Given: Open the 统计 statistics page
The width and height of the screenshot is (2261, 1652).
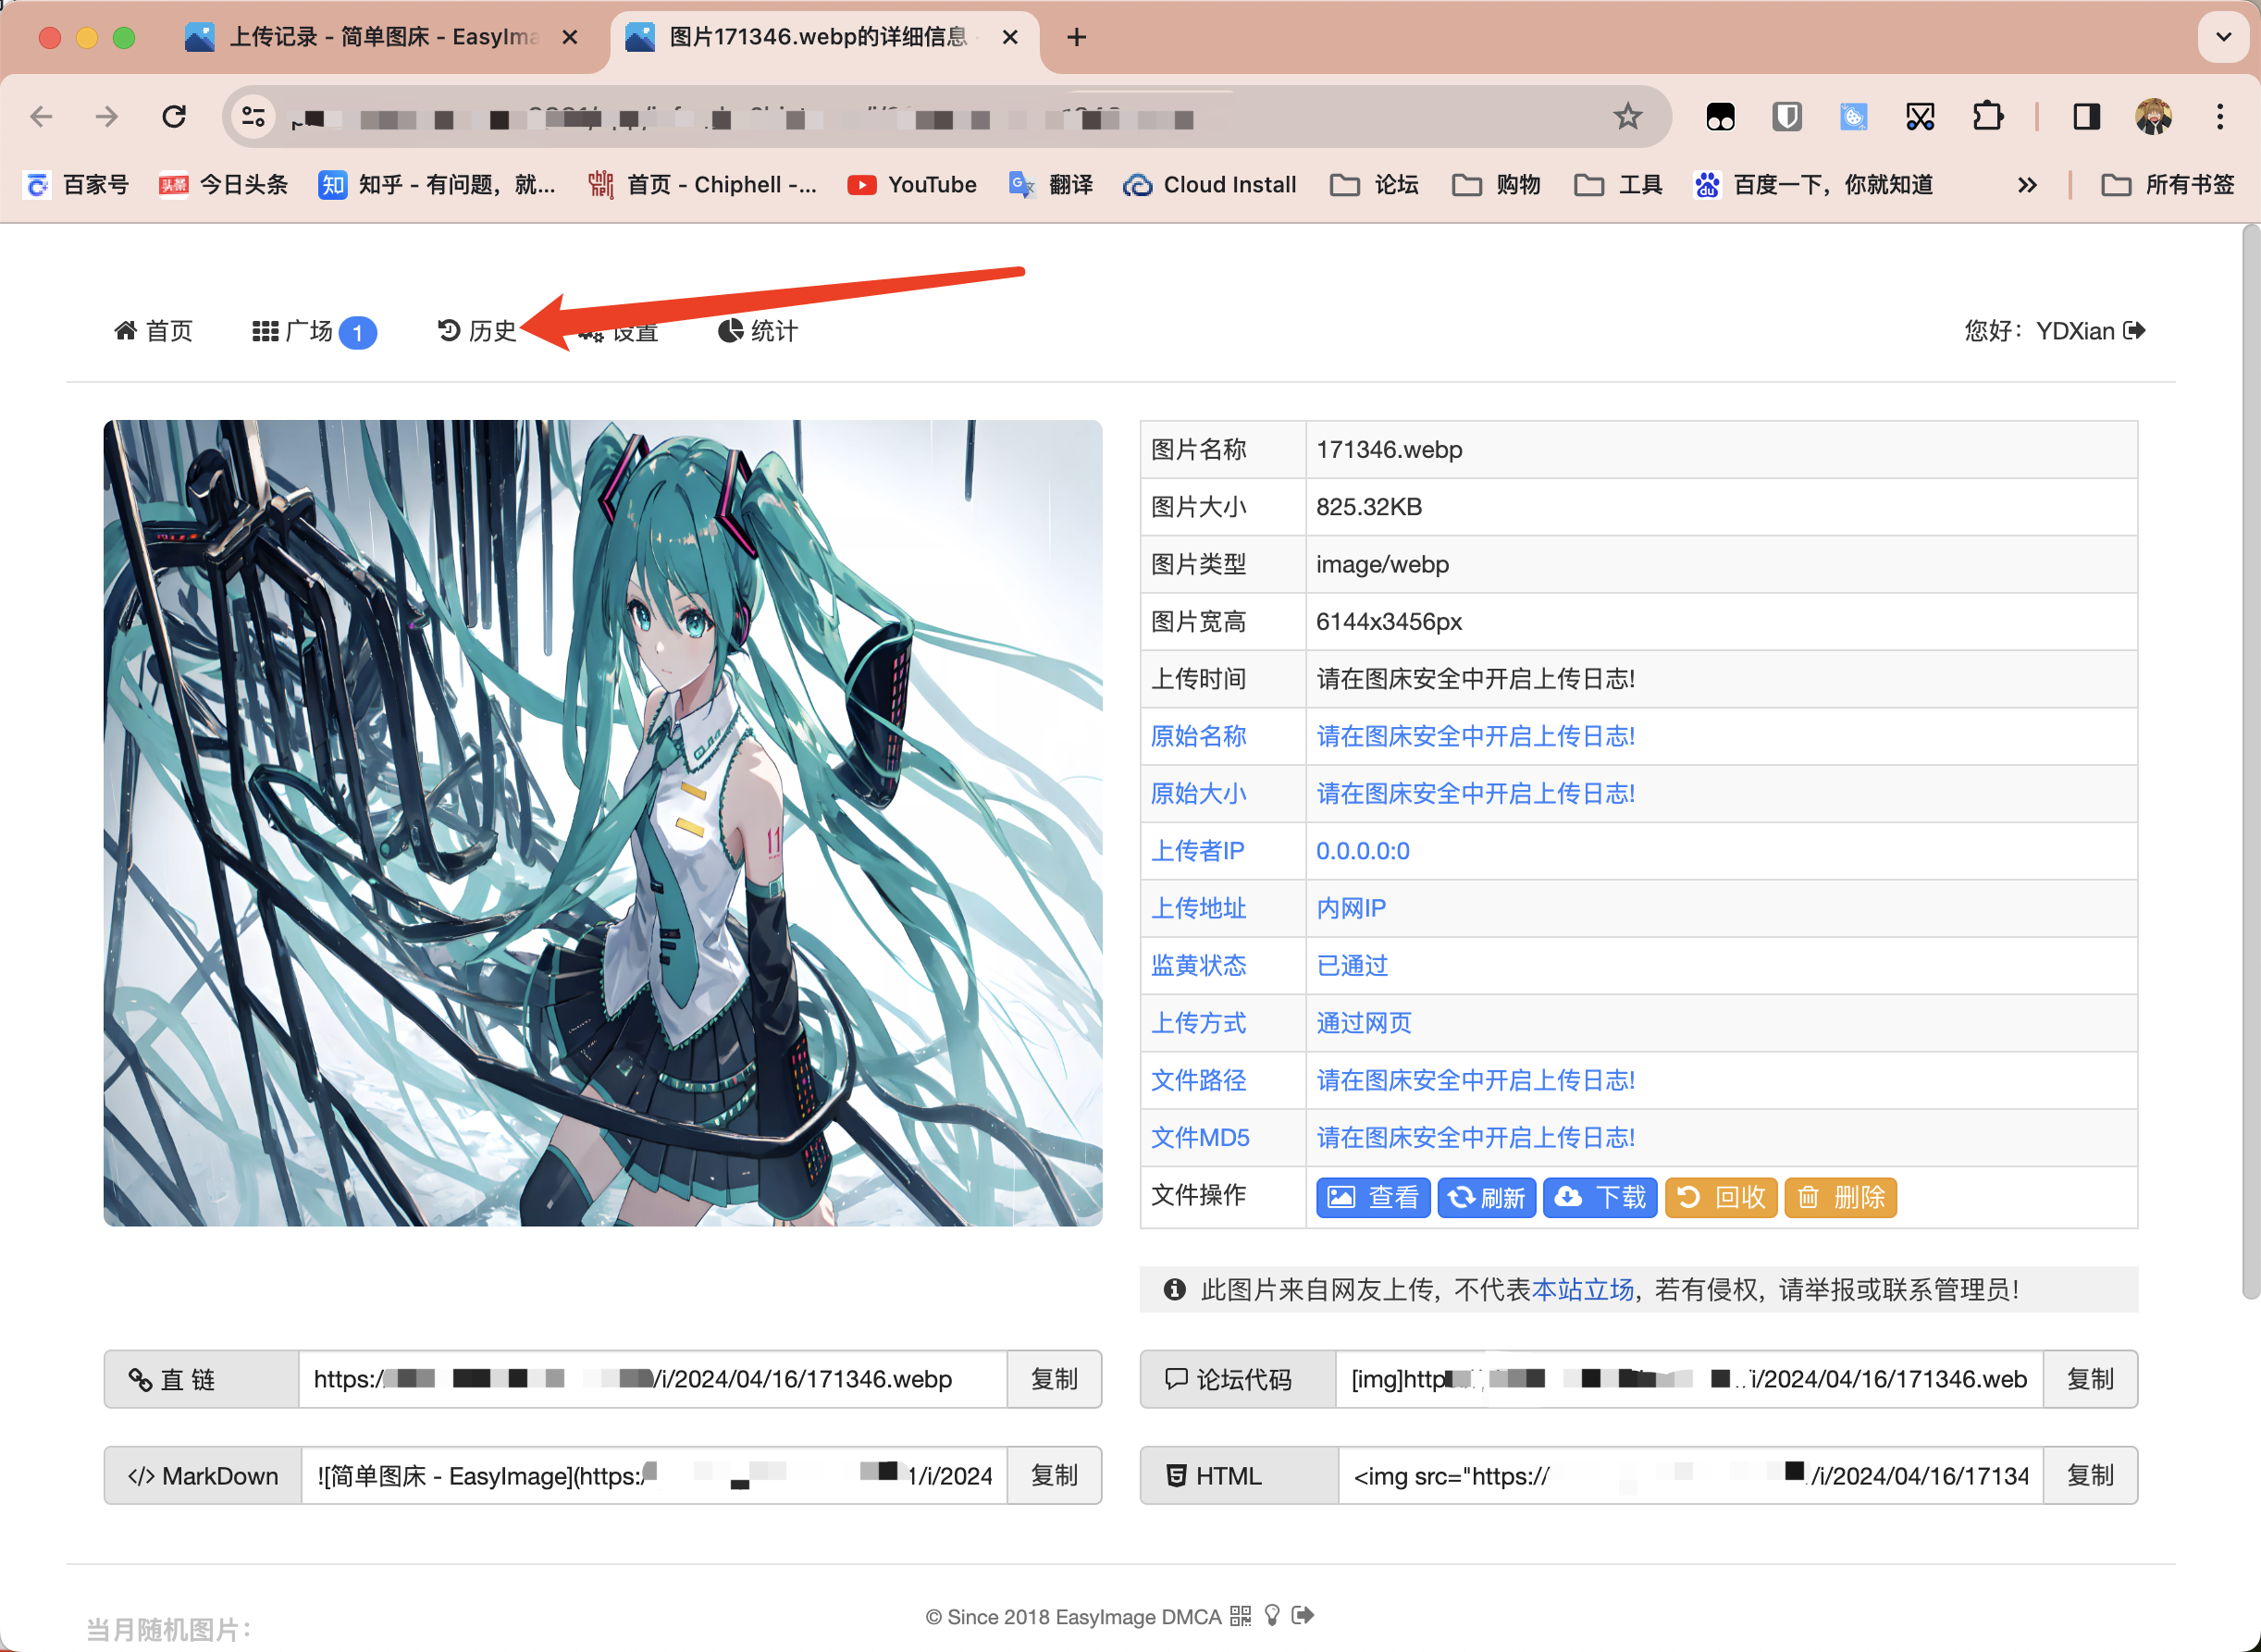Looking at the screenshot, I should pyautogui.click(x=758, y=331).
